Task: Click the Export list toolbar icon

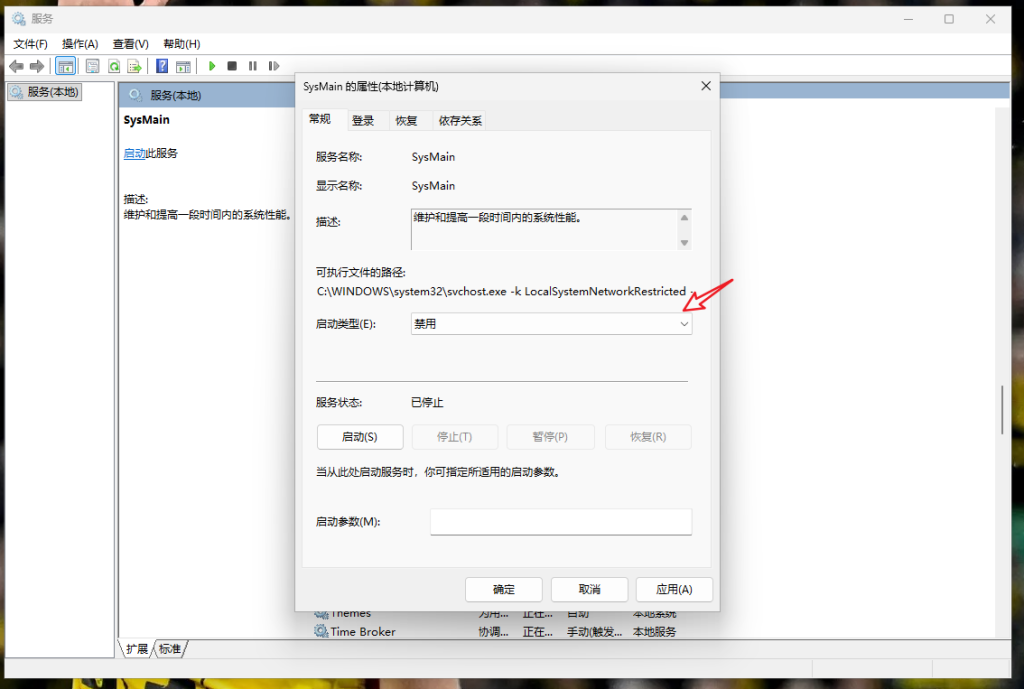Action: coord(135,66)
